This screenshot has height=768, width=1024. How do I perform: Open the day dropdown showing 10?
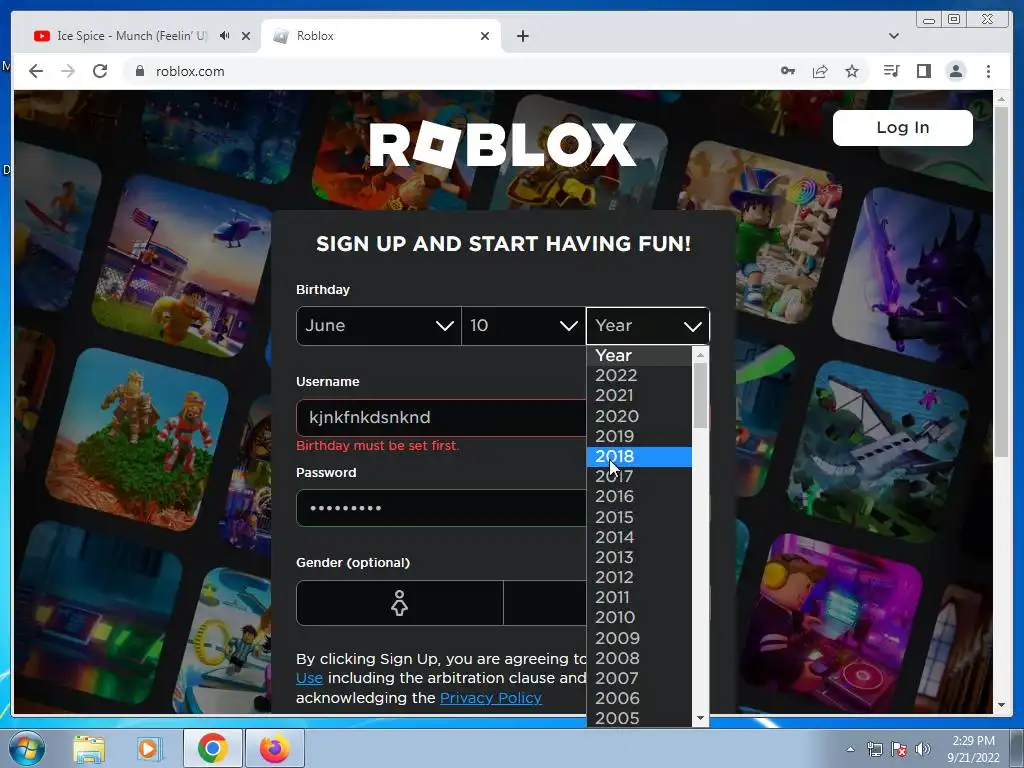523,325
